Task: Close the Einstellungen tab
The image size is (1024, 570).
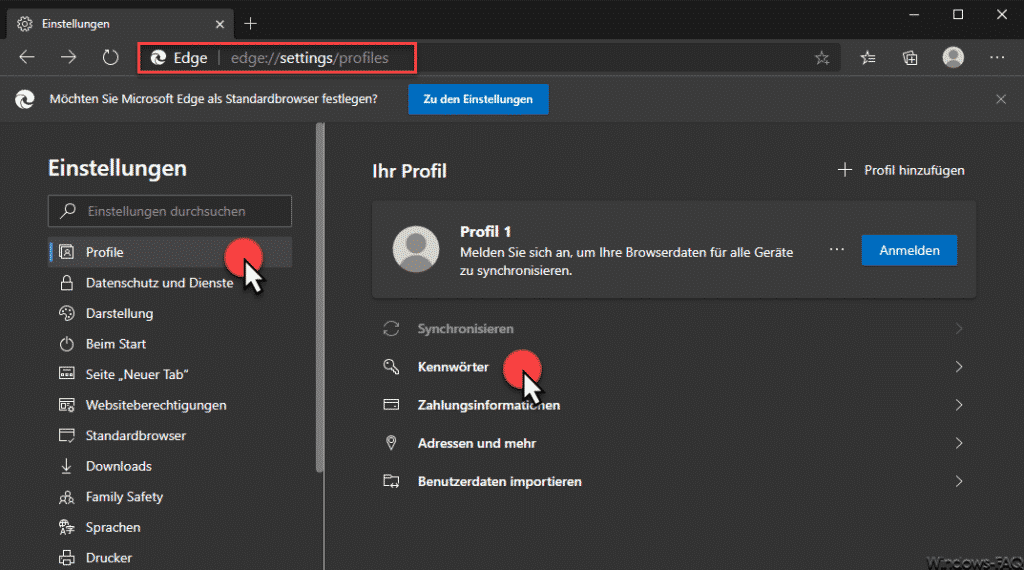Action: tap(220, 24)
